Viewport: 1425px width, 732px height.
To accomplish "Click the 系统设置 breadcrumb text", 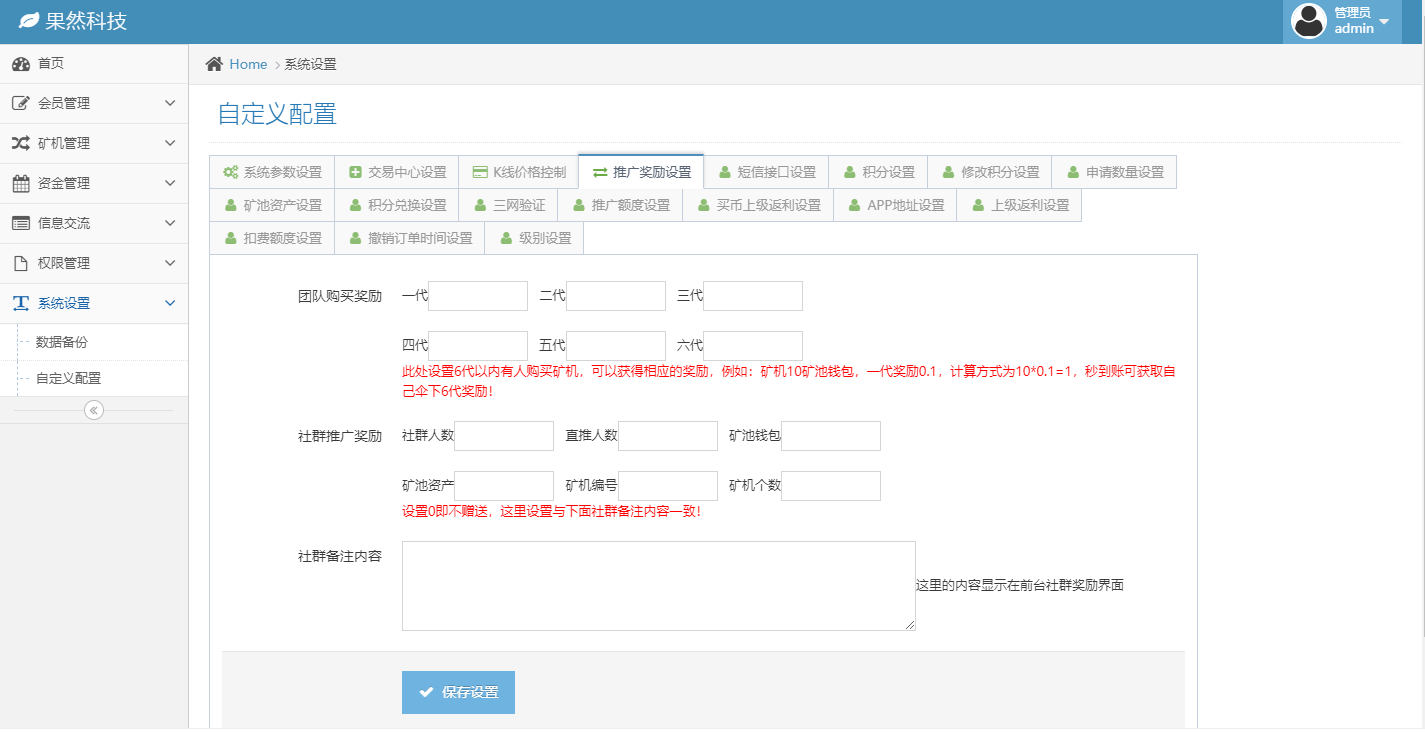I will coord(311,65).
